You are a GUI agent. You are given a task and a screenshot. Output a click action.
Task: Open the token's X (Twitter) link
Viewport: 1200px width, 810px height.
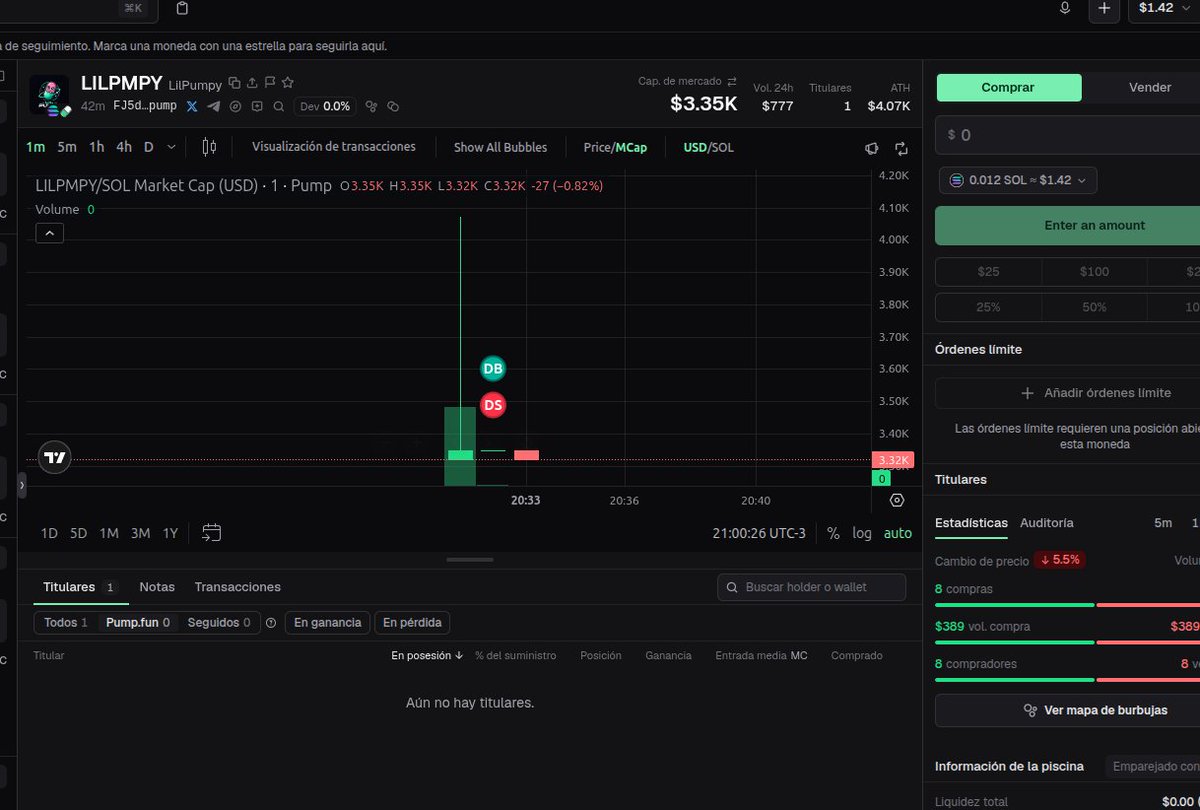pos(193,106)
